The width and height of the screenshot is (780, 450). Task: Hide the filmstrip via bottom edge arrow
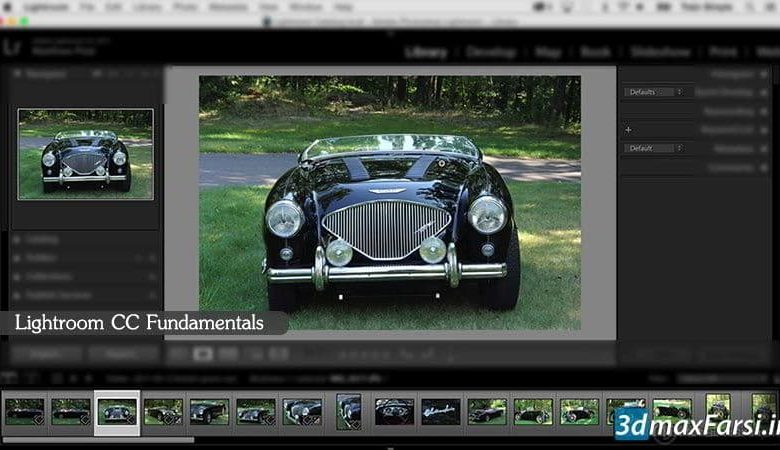tap(390, 448)
